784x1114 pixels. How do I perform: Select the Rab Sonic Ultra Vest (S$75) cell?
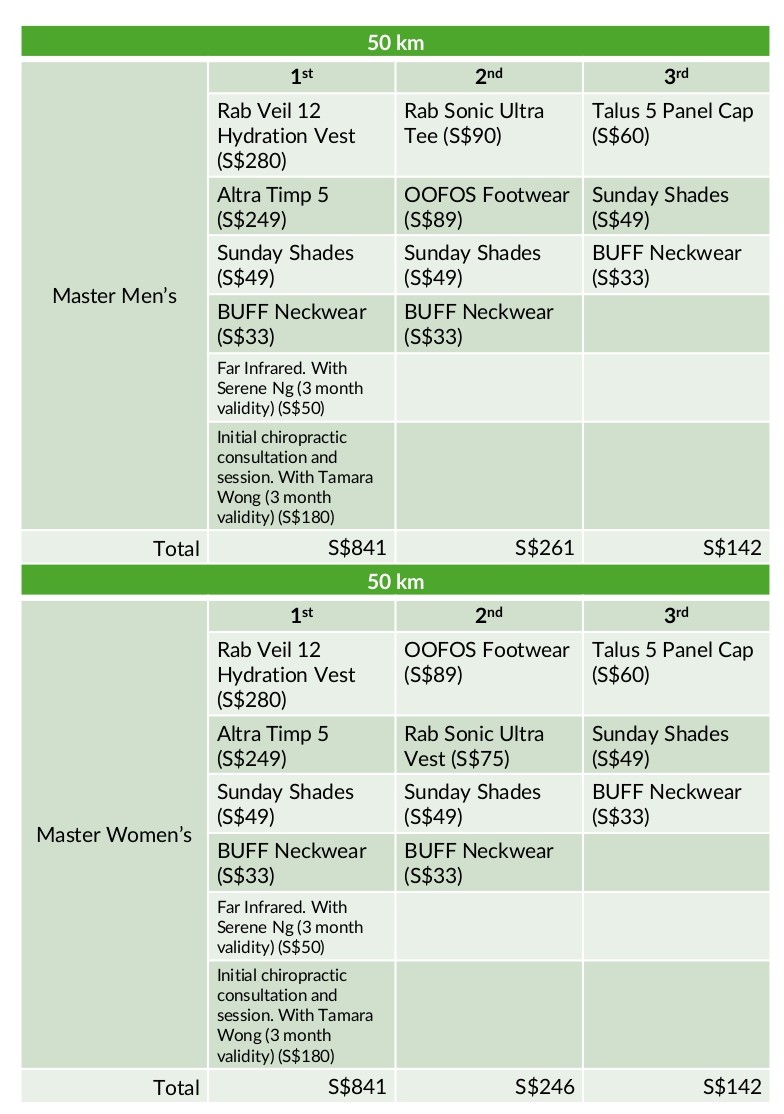489,745
